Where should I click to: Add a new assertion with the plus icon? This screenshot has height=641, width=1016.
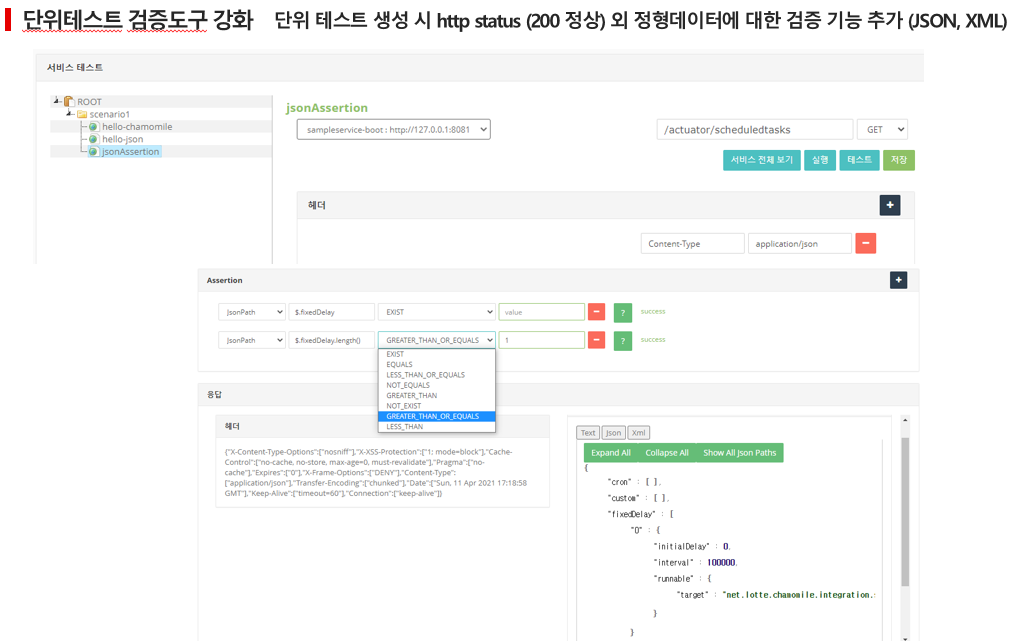[898, 280]
